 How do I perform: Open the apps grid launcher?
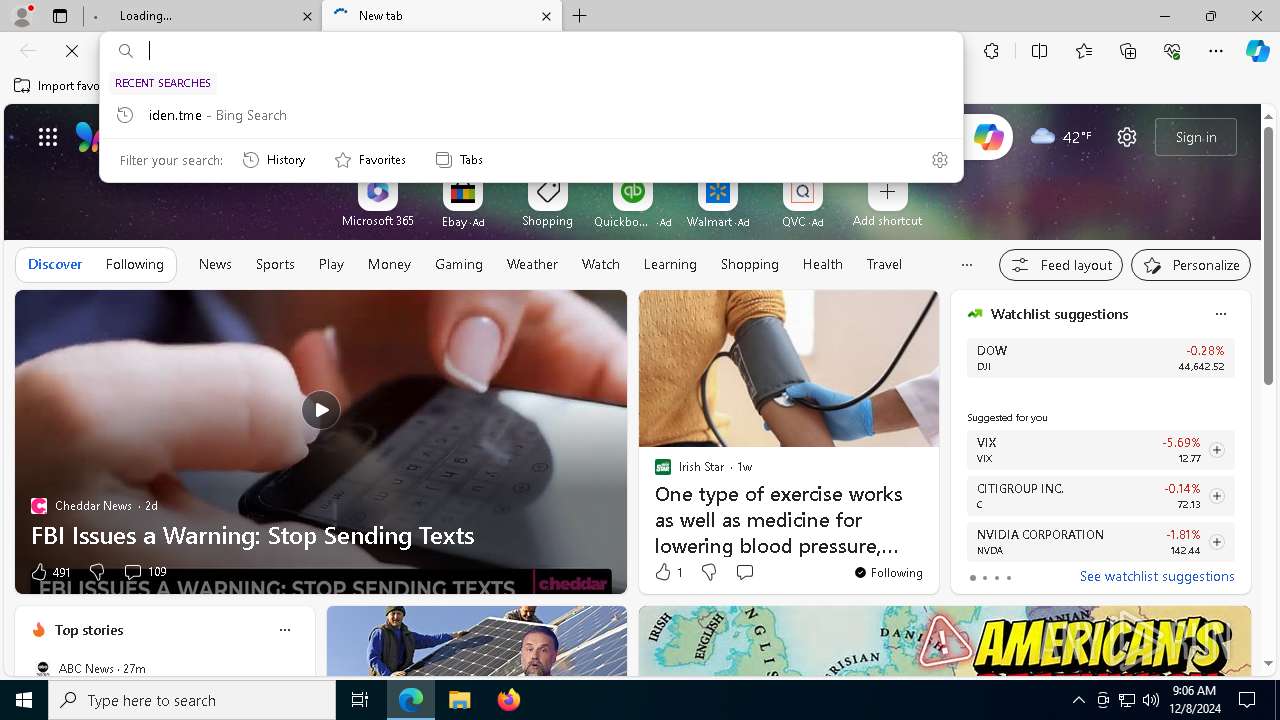48,137
